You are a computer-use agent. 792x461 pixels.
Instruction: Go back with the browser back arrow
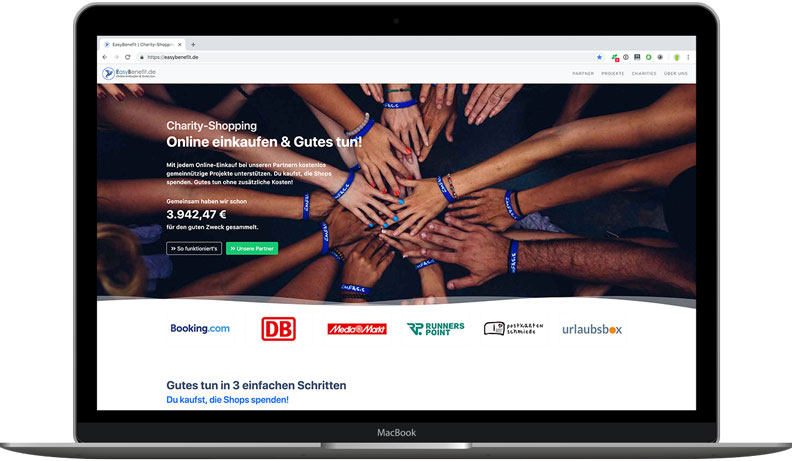tap(105, 57)
